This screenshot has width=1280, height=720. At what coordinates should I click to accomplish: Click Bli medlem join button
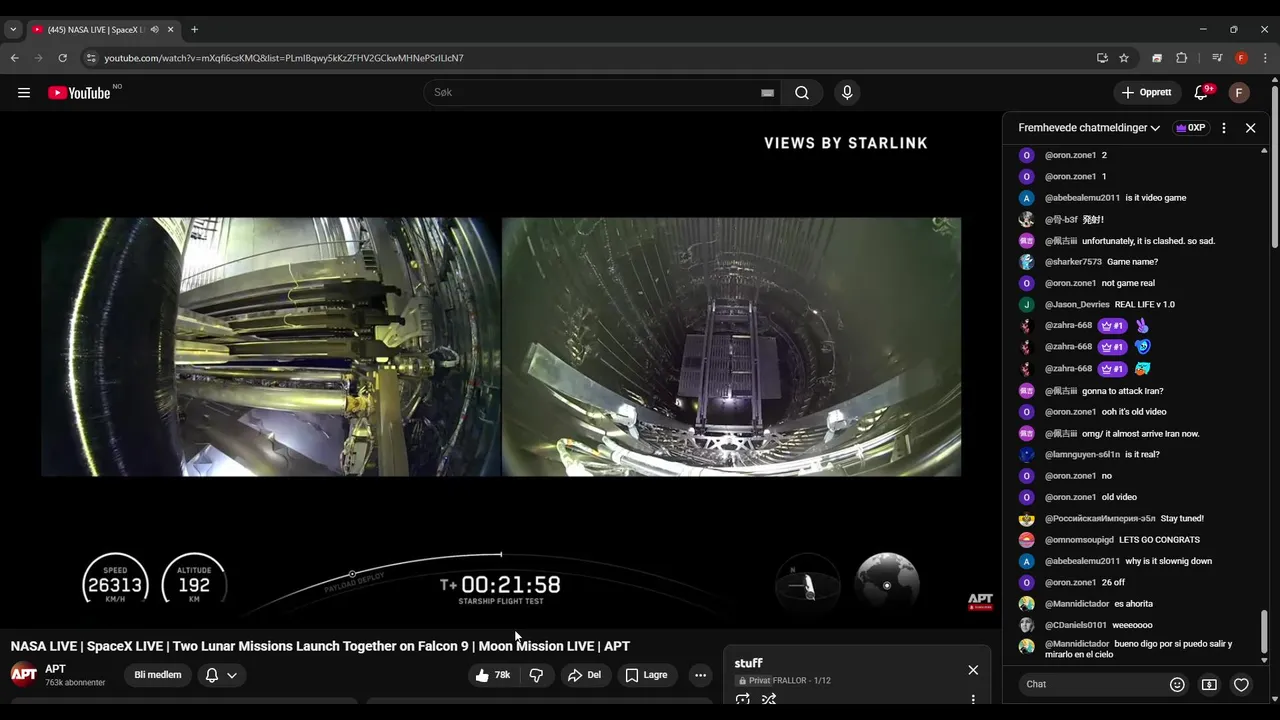pos(158,675)
